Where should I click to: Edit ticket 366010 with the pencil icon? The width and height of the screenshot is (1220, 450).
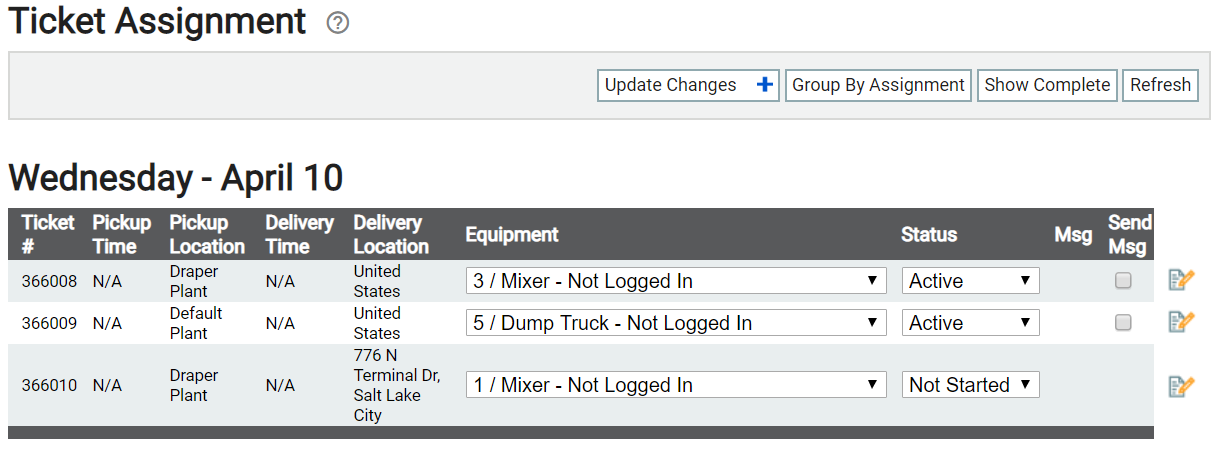[1182, 386]
